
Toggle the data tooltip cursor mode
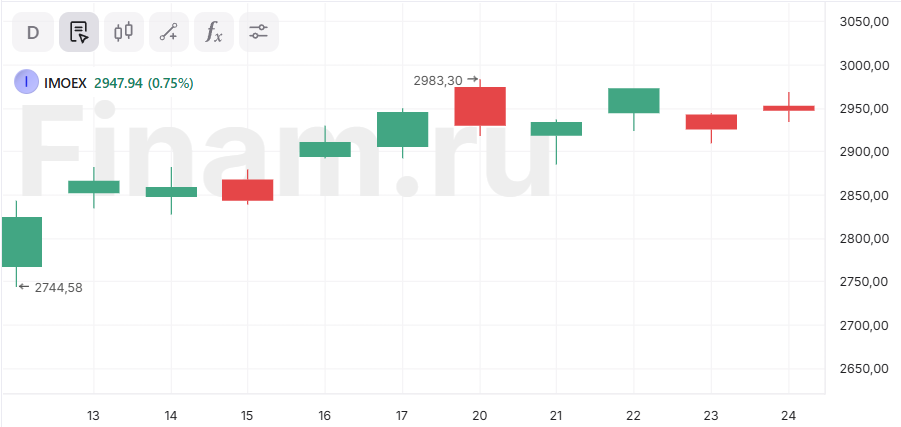pos(79,32)
